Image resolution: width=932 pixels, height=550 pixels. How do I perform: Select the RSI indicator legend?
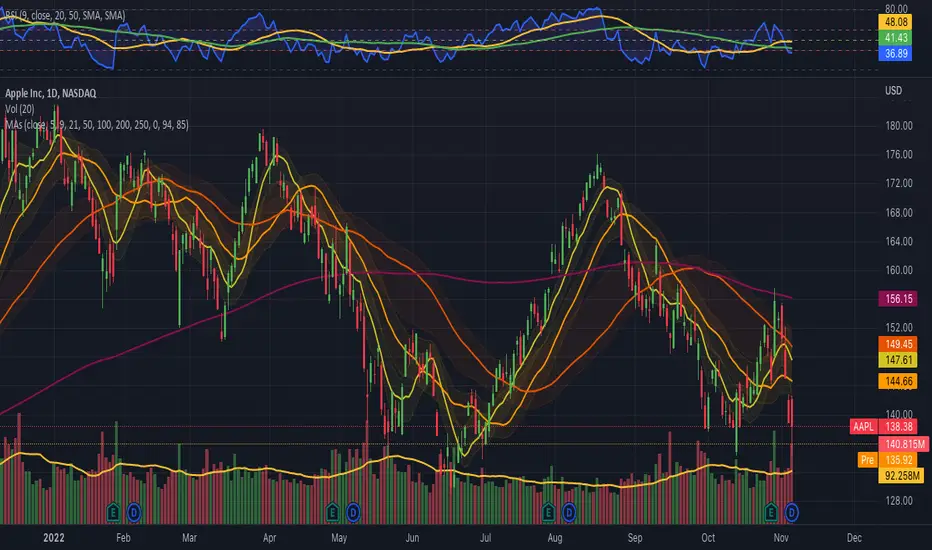point(65,15)
